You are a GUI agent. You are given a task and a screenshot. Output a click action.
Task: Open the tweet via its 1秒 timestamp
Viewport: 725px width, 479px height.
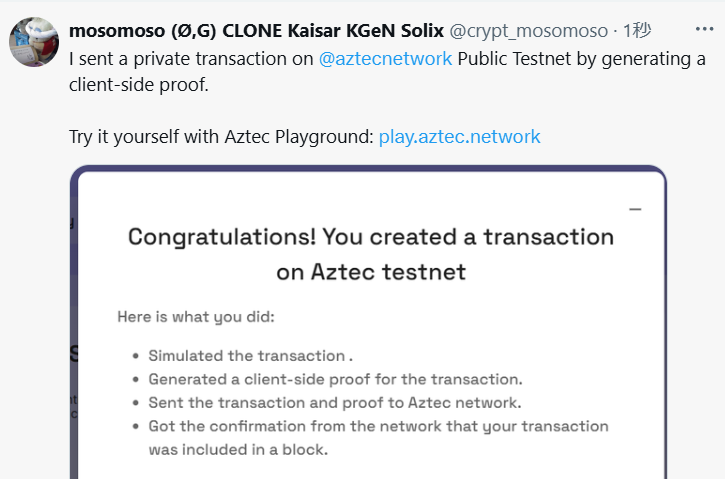coord(637,31)
